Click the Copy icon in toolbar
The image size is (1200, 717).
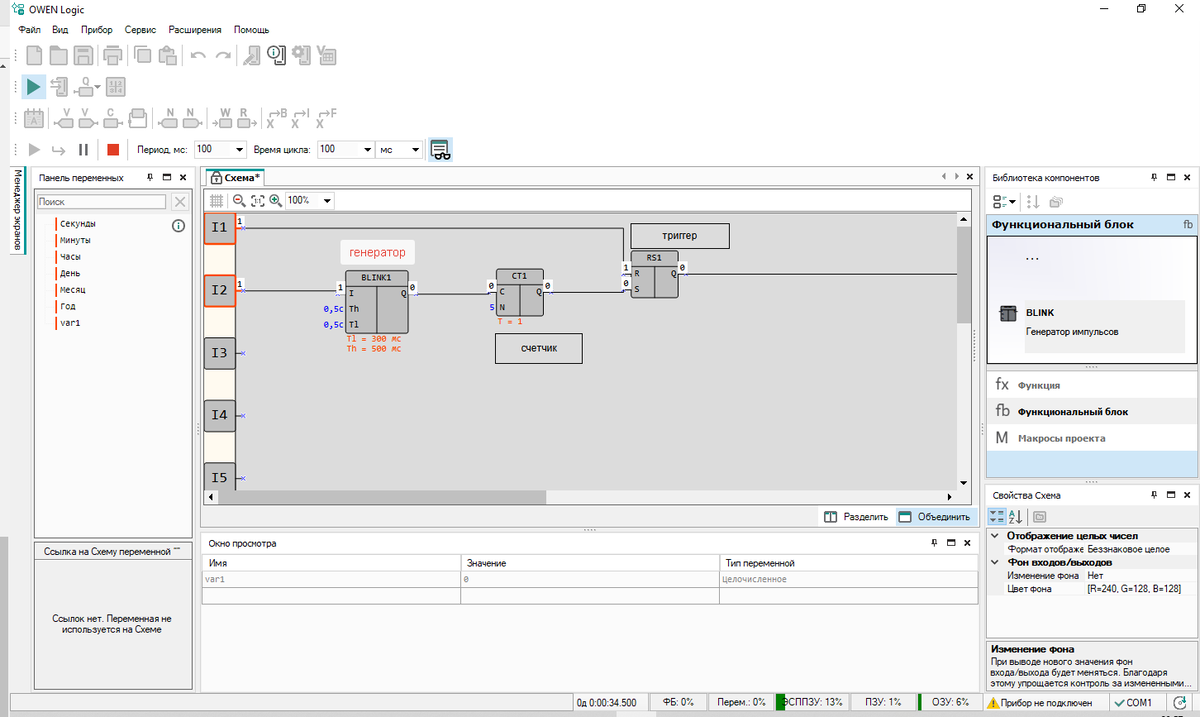coord(143,55)
